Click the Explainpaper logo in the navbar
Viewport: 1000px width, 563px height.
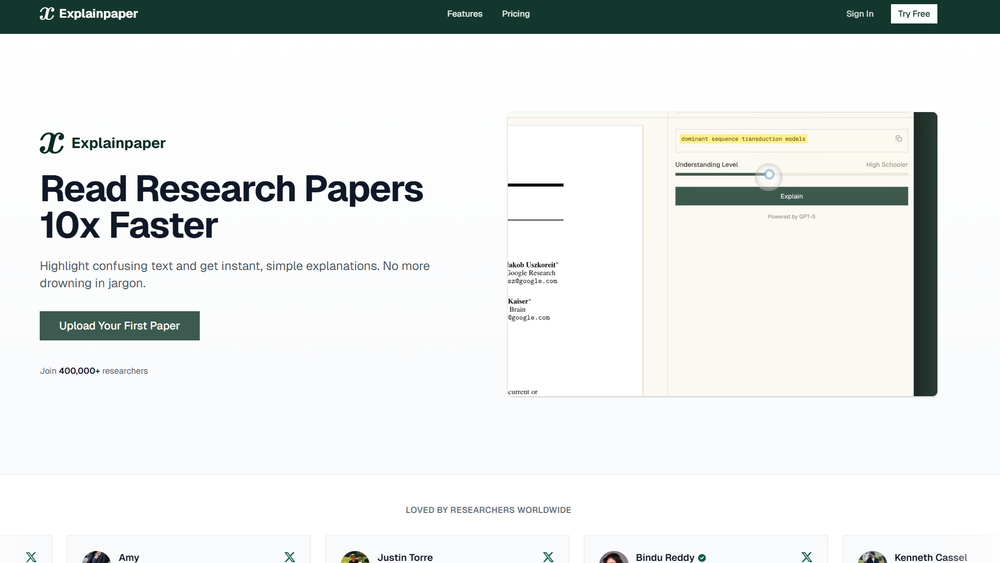click(89, 13)
